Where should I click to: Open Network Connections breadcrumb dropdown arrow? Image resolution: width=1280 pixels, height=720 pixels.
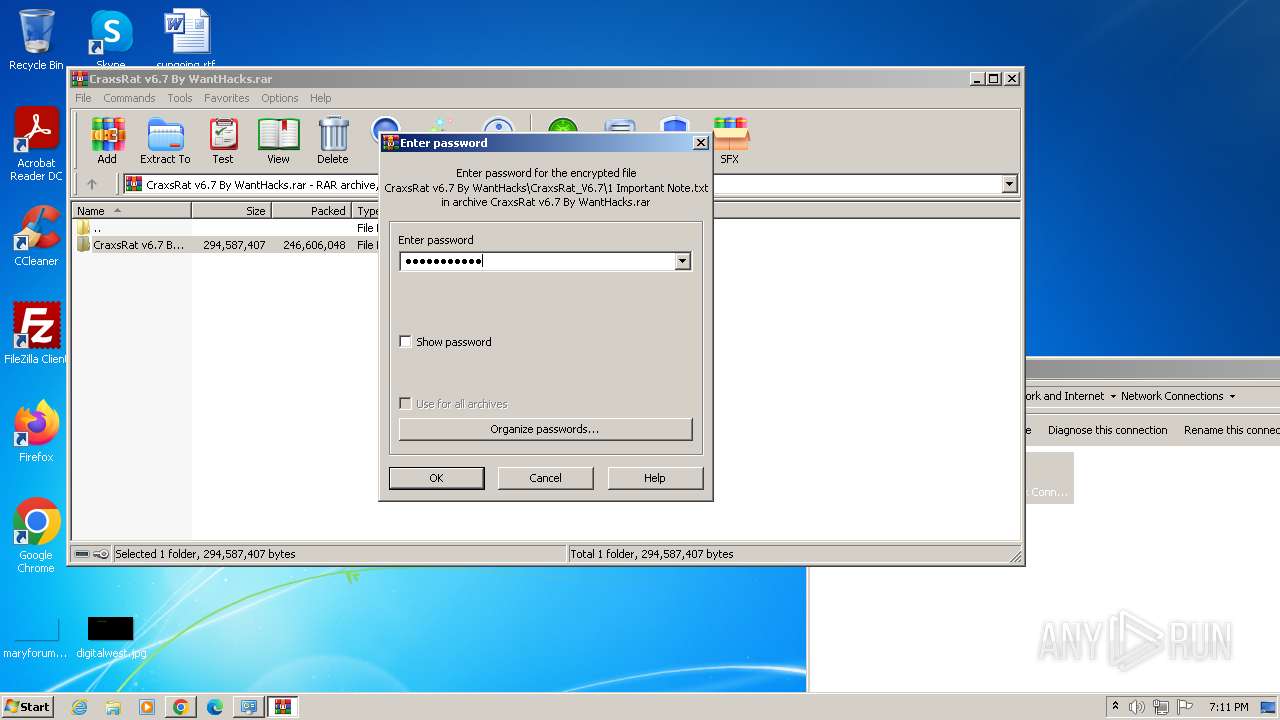point(1232,396)
